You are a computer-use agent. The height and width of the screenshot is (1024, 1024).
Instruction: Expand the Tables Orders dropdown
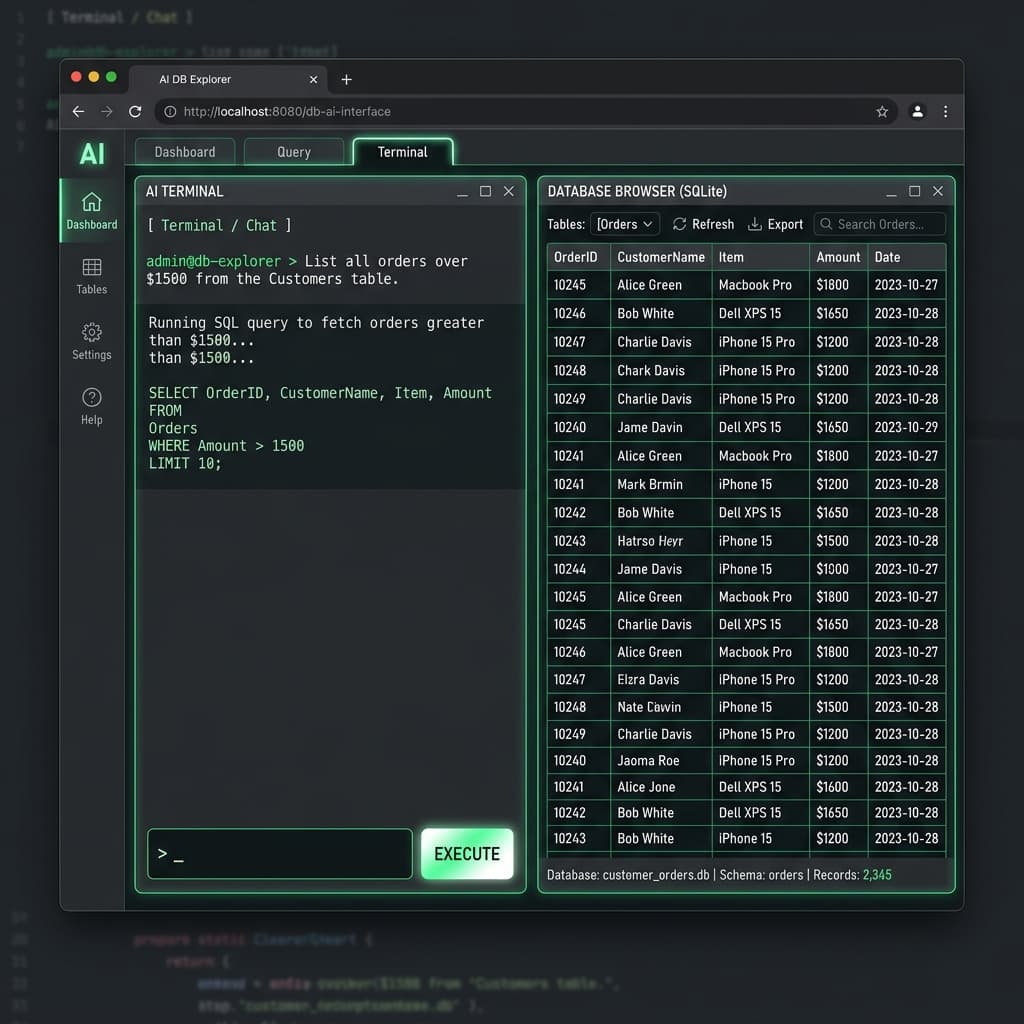click(x=624, y=224)
